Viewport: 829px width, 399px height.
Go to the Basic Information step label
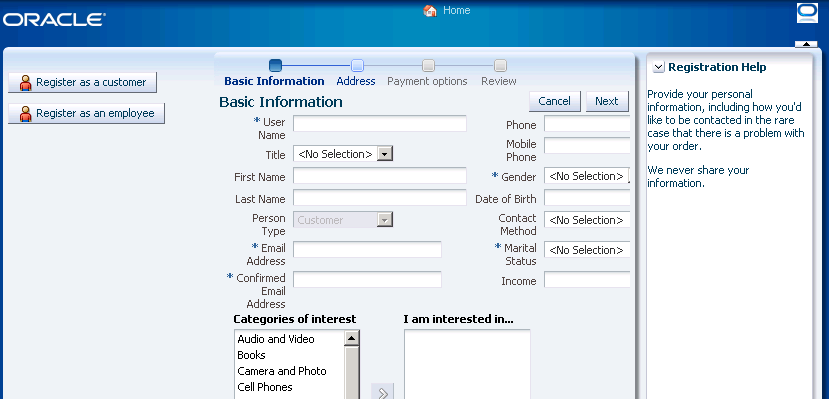click(x=274, y=81)
